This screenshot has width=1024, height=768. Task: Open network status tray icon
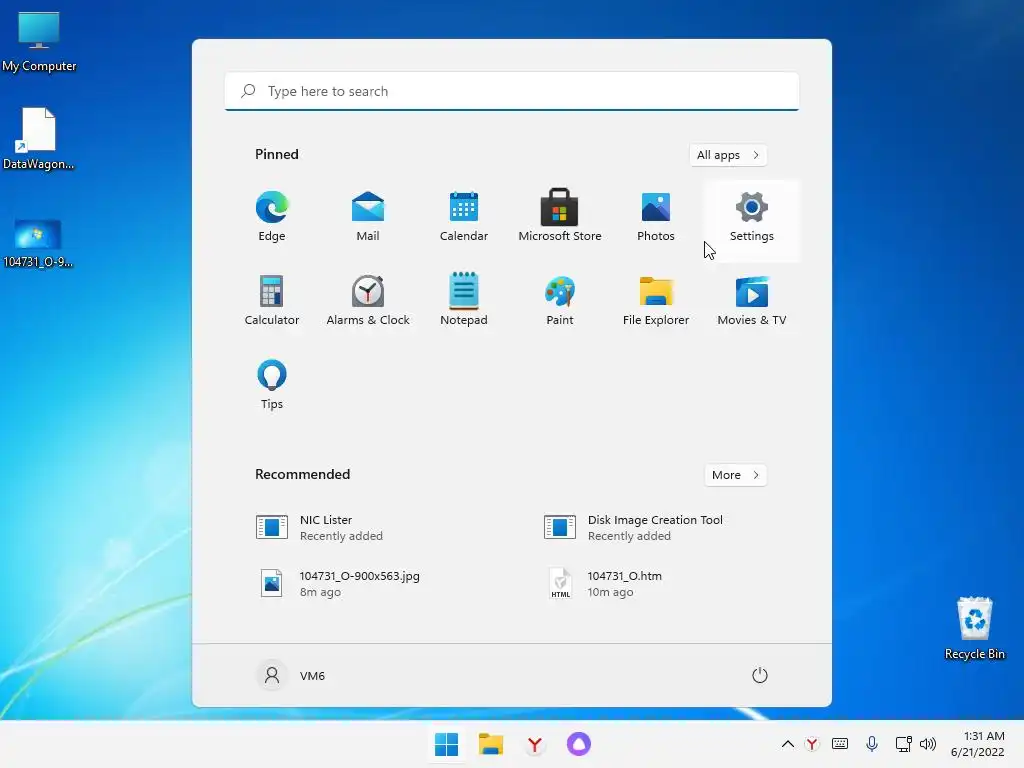point(903,744)
